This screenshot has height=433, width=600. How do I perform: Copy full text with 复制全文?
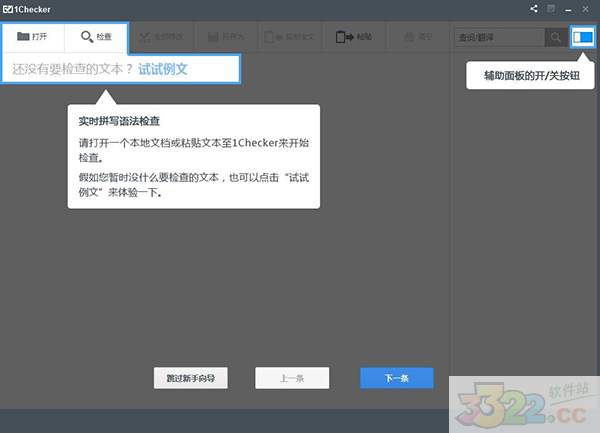(290, 37)
